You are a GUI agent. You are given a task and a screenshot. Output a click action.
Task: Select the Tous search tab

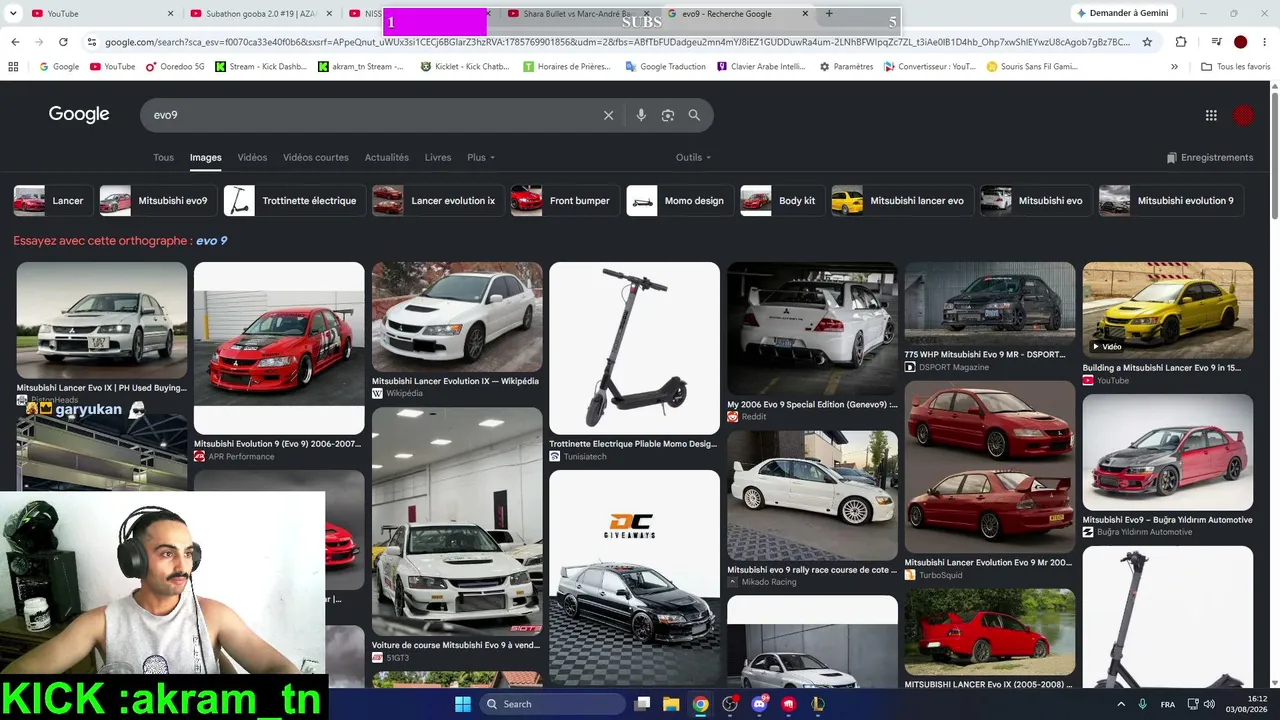pyautogui.click(x=163, y=157)
